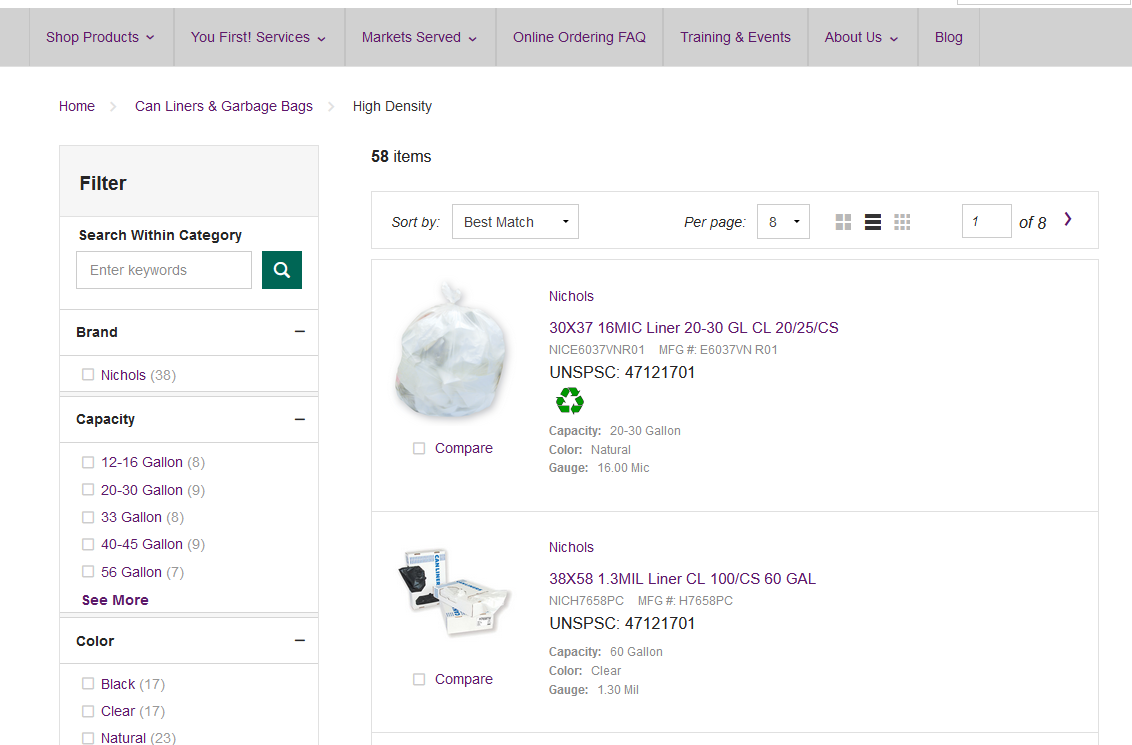Expand You First! Services menu
The image size is (1132, 745).
pos(258,38)
